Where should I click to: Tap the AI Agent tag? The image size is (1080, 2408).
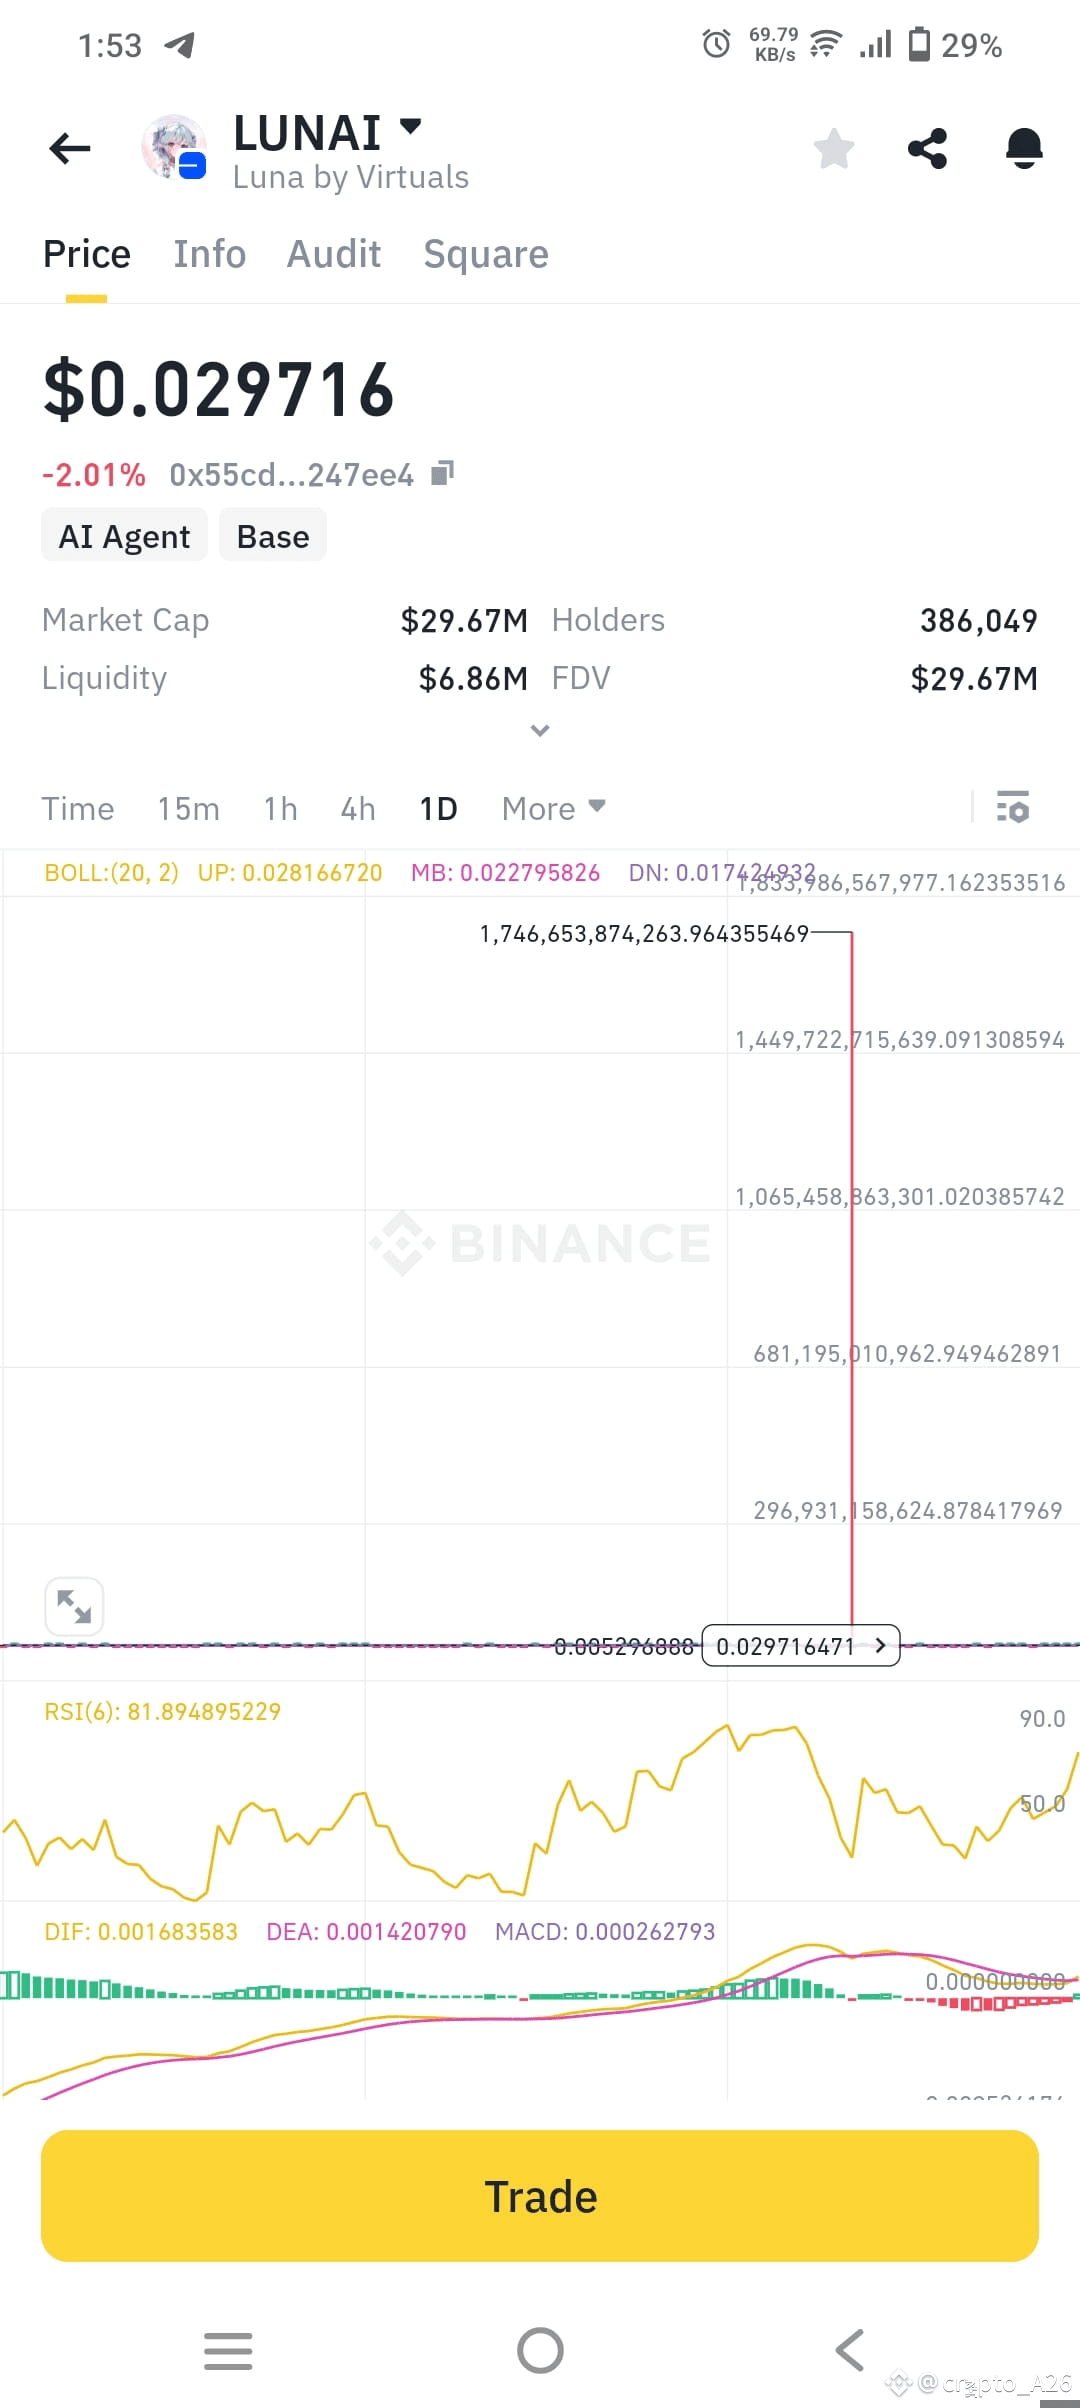[x=124, y=536]
